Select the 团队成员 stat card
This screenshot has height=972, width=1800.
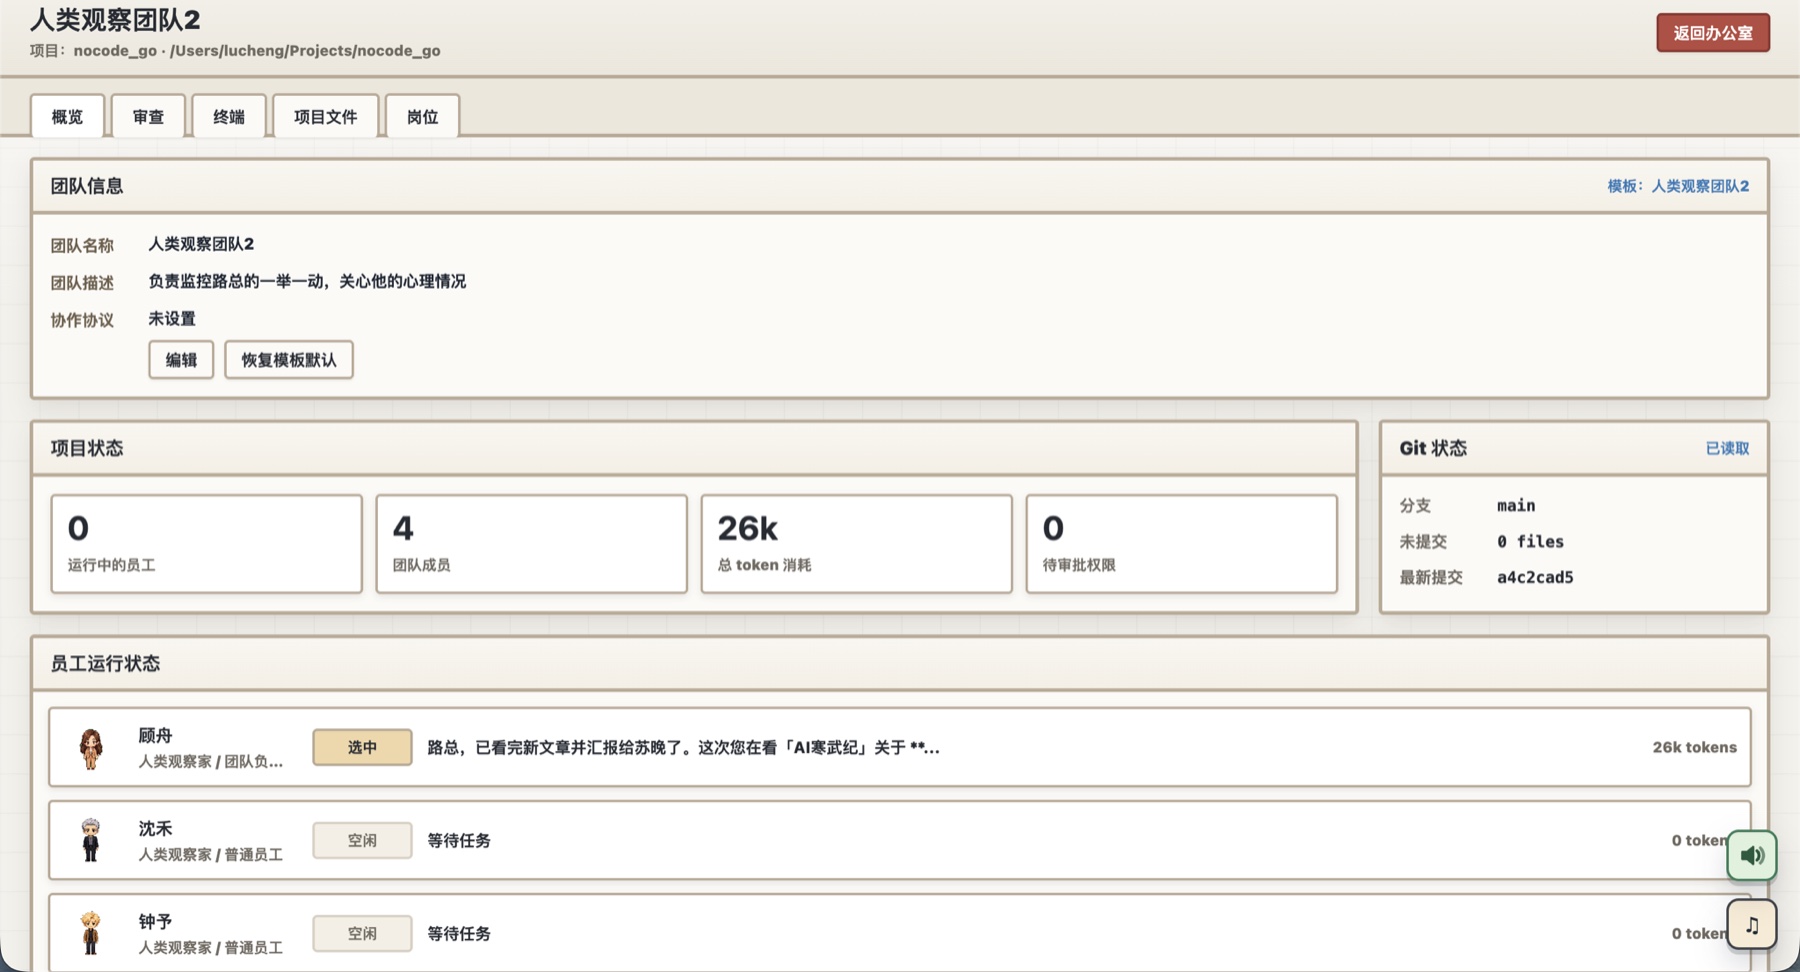tap(531, 544)
